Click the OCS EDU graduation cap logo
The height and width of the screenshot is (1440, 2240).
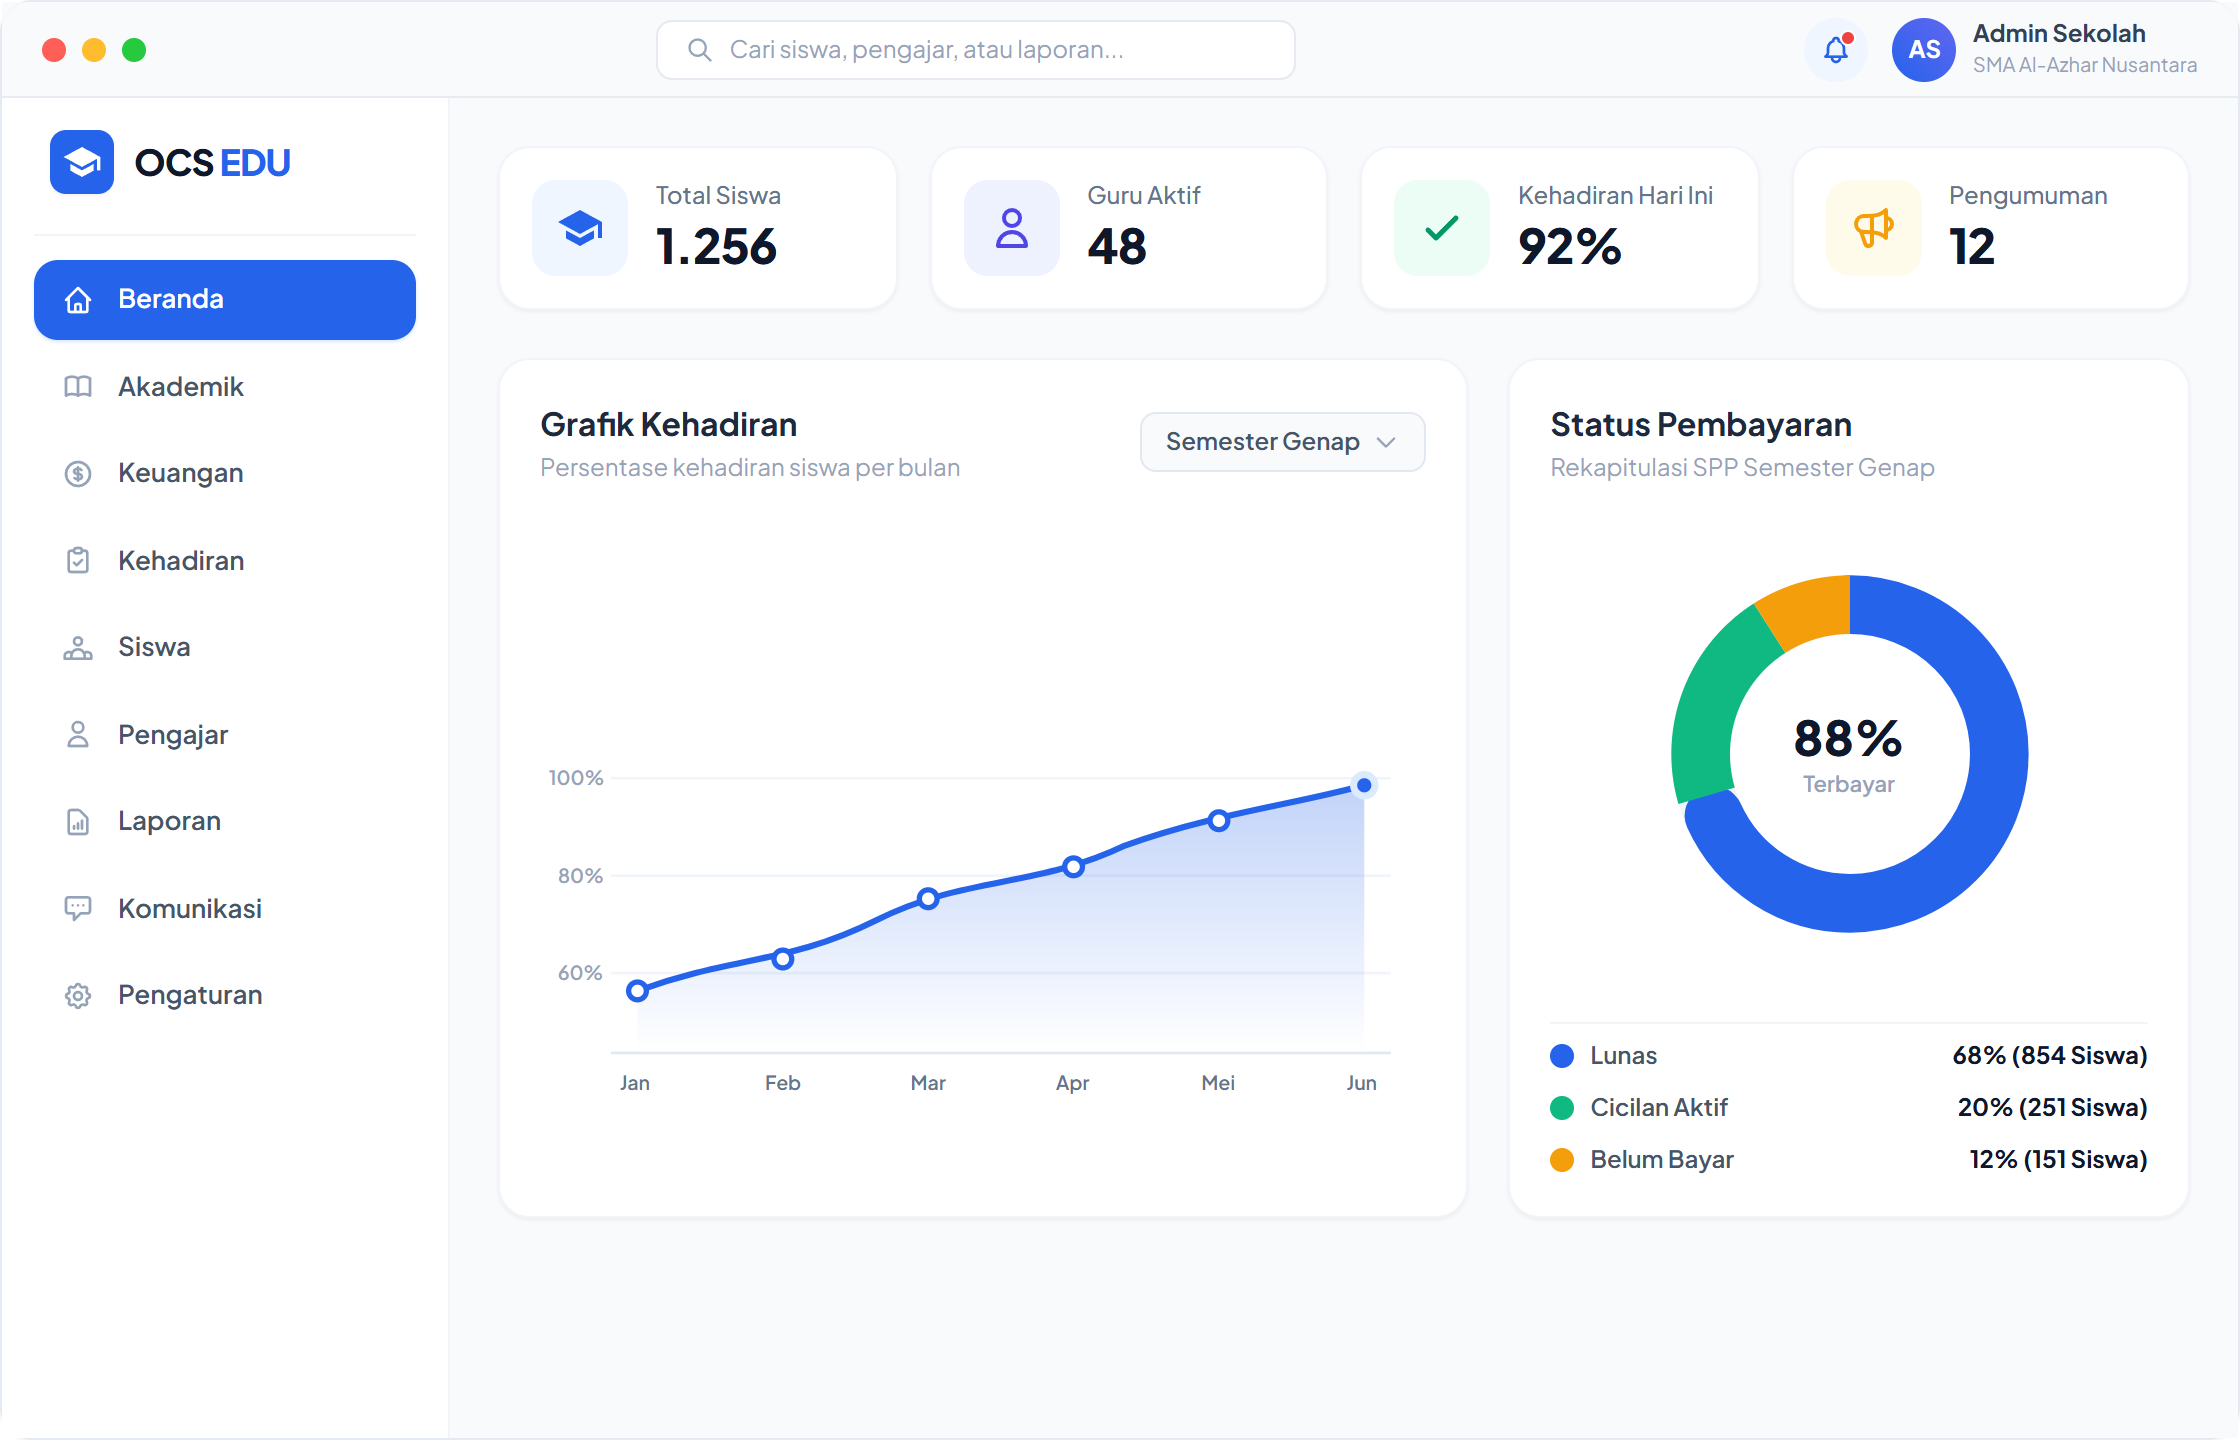pos(82,162)
